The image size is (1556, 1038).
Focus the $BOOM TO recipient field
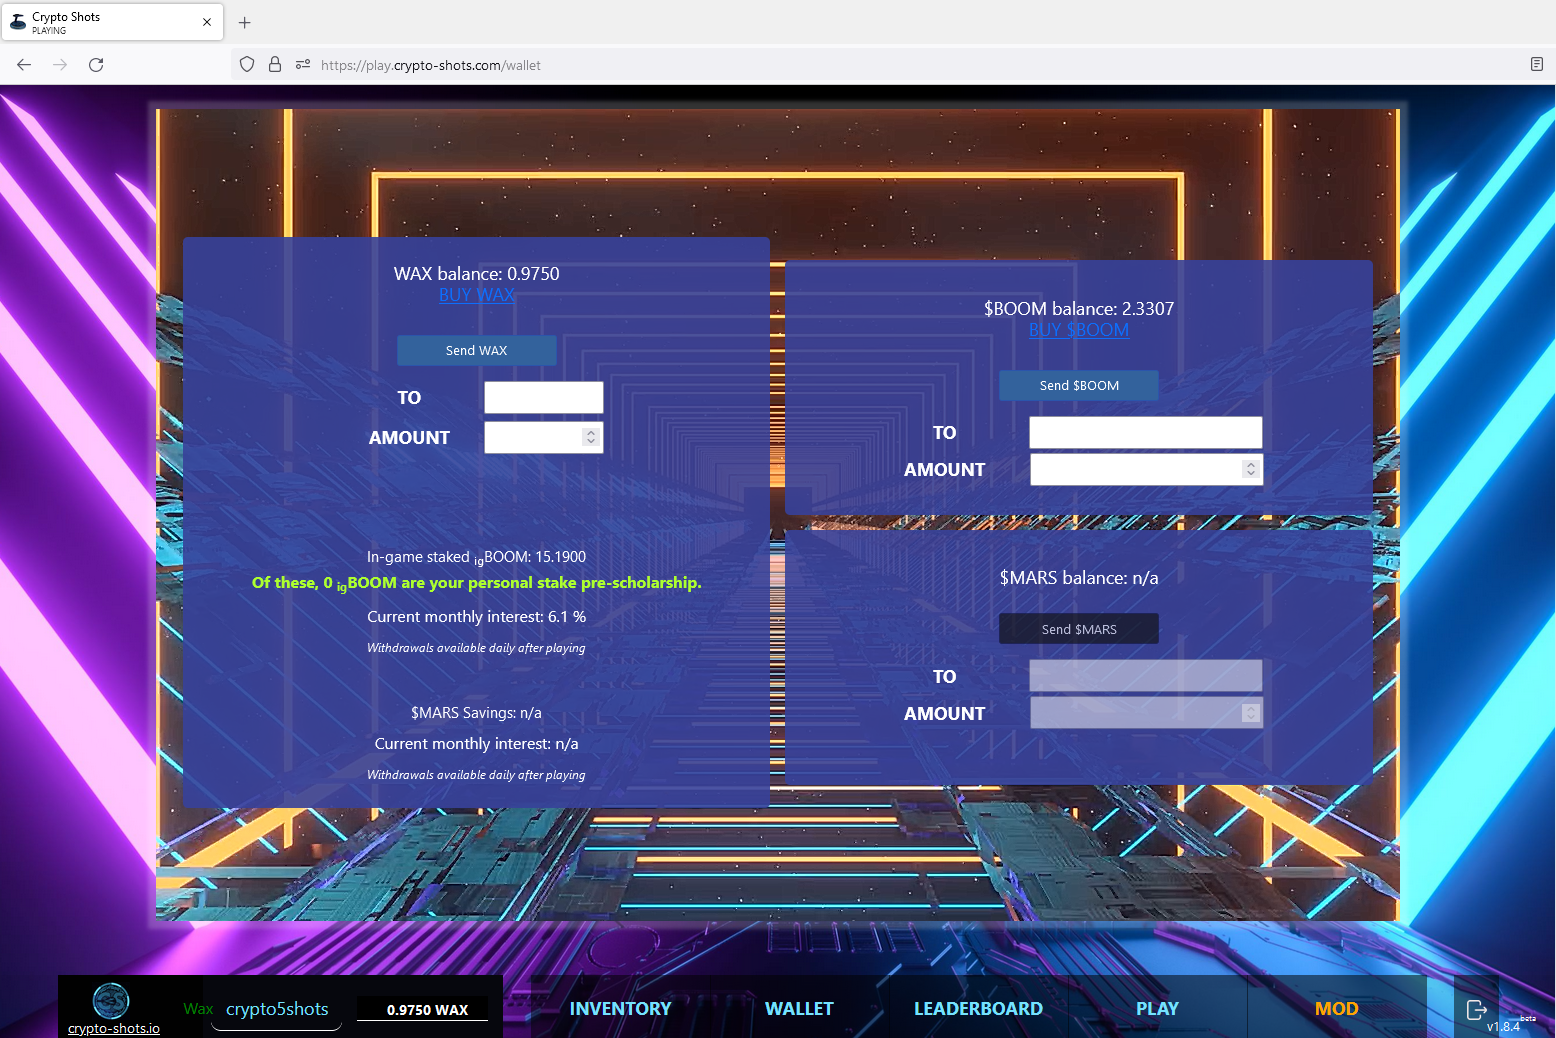(x=1146, y=433)
